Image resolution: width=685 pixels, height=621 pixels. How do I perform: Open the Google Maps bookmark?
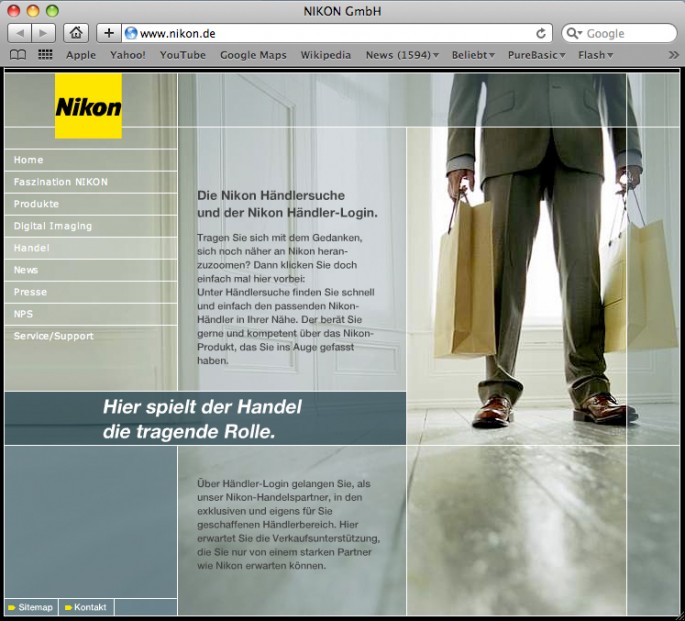253,55
